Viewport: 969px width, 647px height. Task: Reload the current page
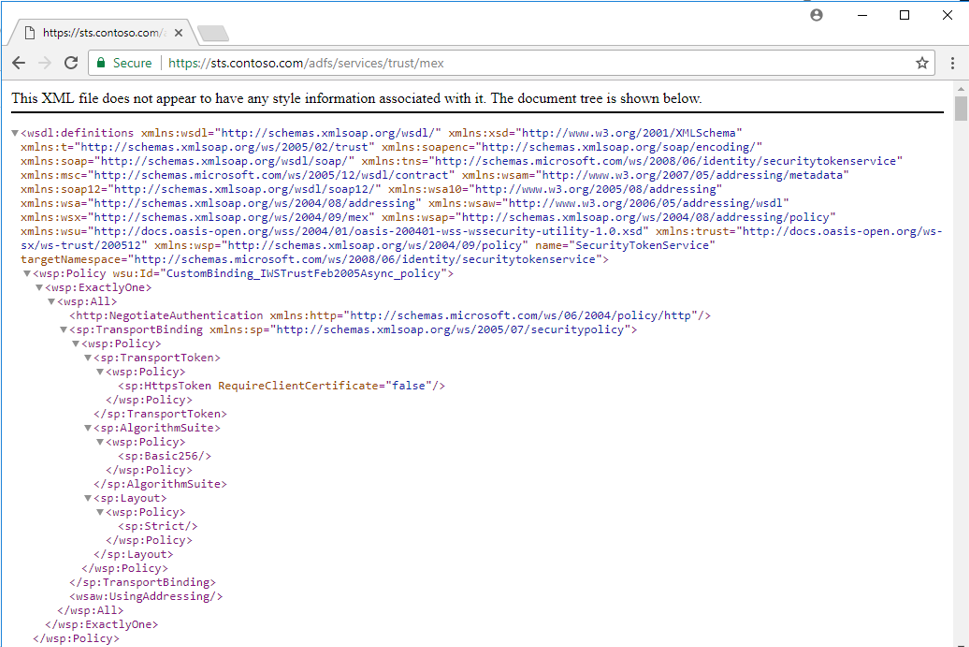(x=71, y=63)
